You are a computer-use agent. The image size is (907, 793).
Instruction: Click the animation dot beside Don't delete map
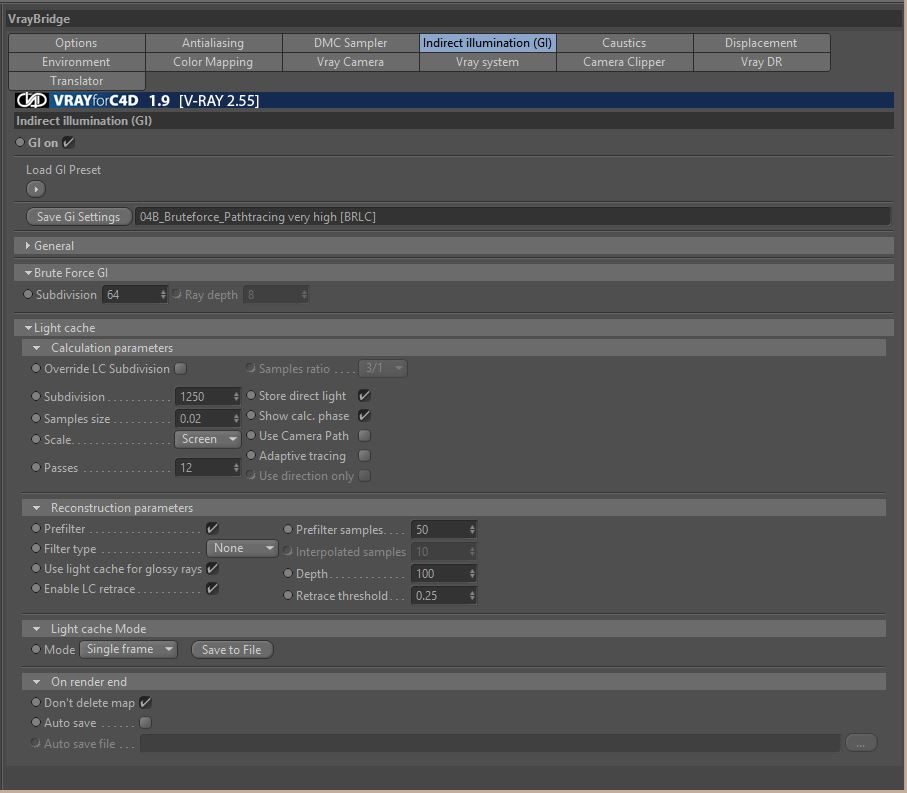click(36, 702)
